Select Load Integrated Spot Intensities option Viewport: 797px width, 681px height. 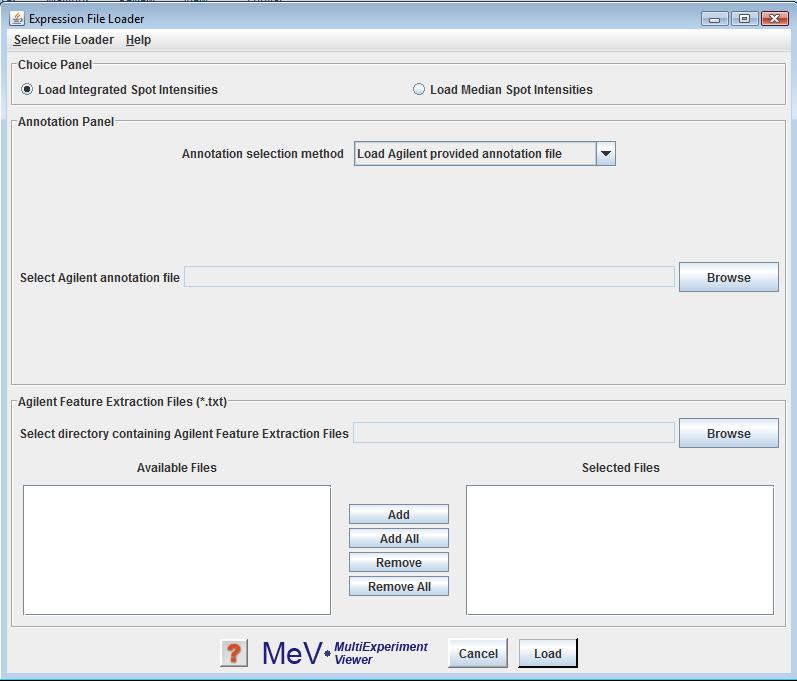tap(27, 90)
